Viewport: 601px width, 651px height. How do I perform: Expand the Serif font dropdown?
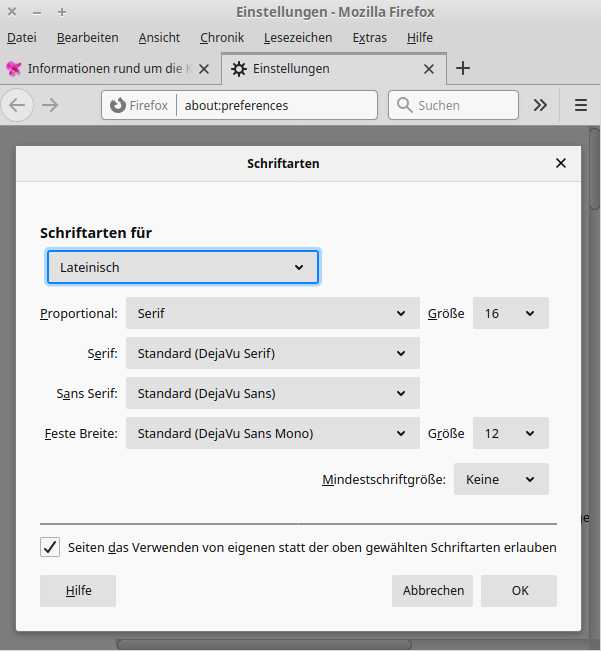(x=272, y=353)
